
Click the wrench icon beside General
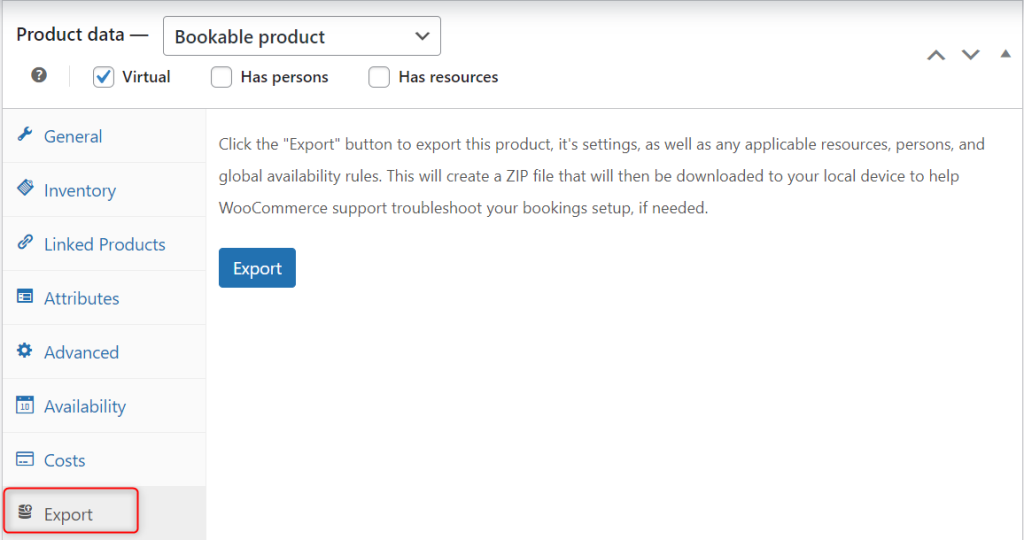(25, 135)
